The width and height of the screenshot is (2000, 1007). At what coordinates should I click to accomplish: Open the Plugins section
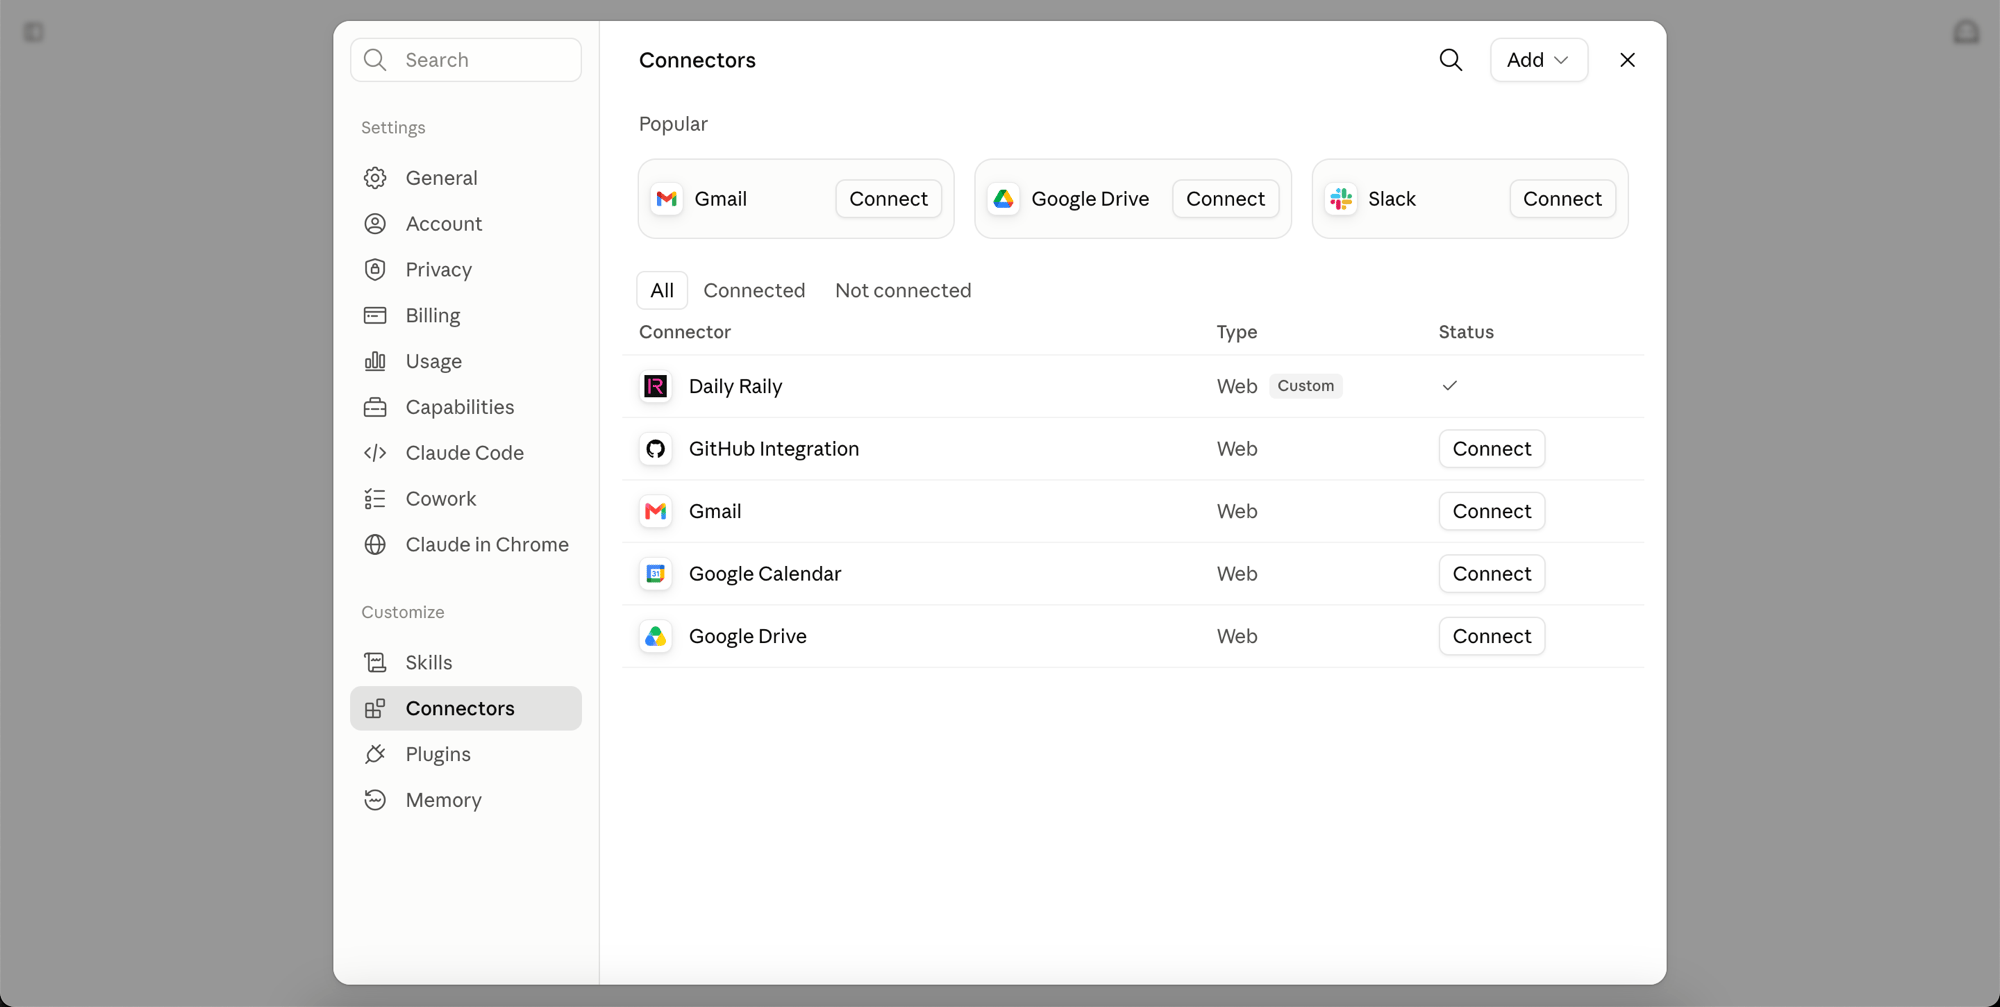click(466, 754)
